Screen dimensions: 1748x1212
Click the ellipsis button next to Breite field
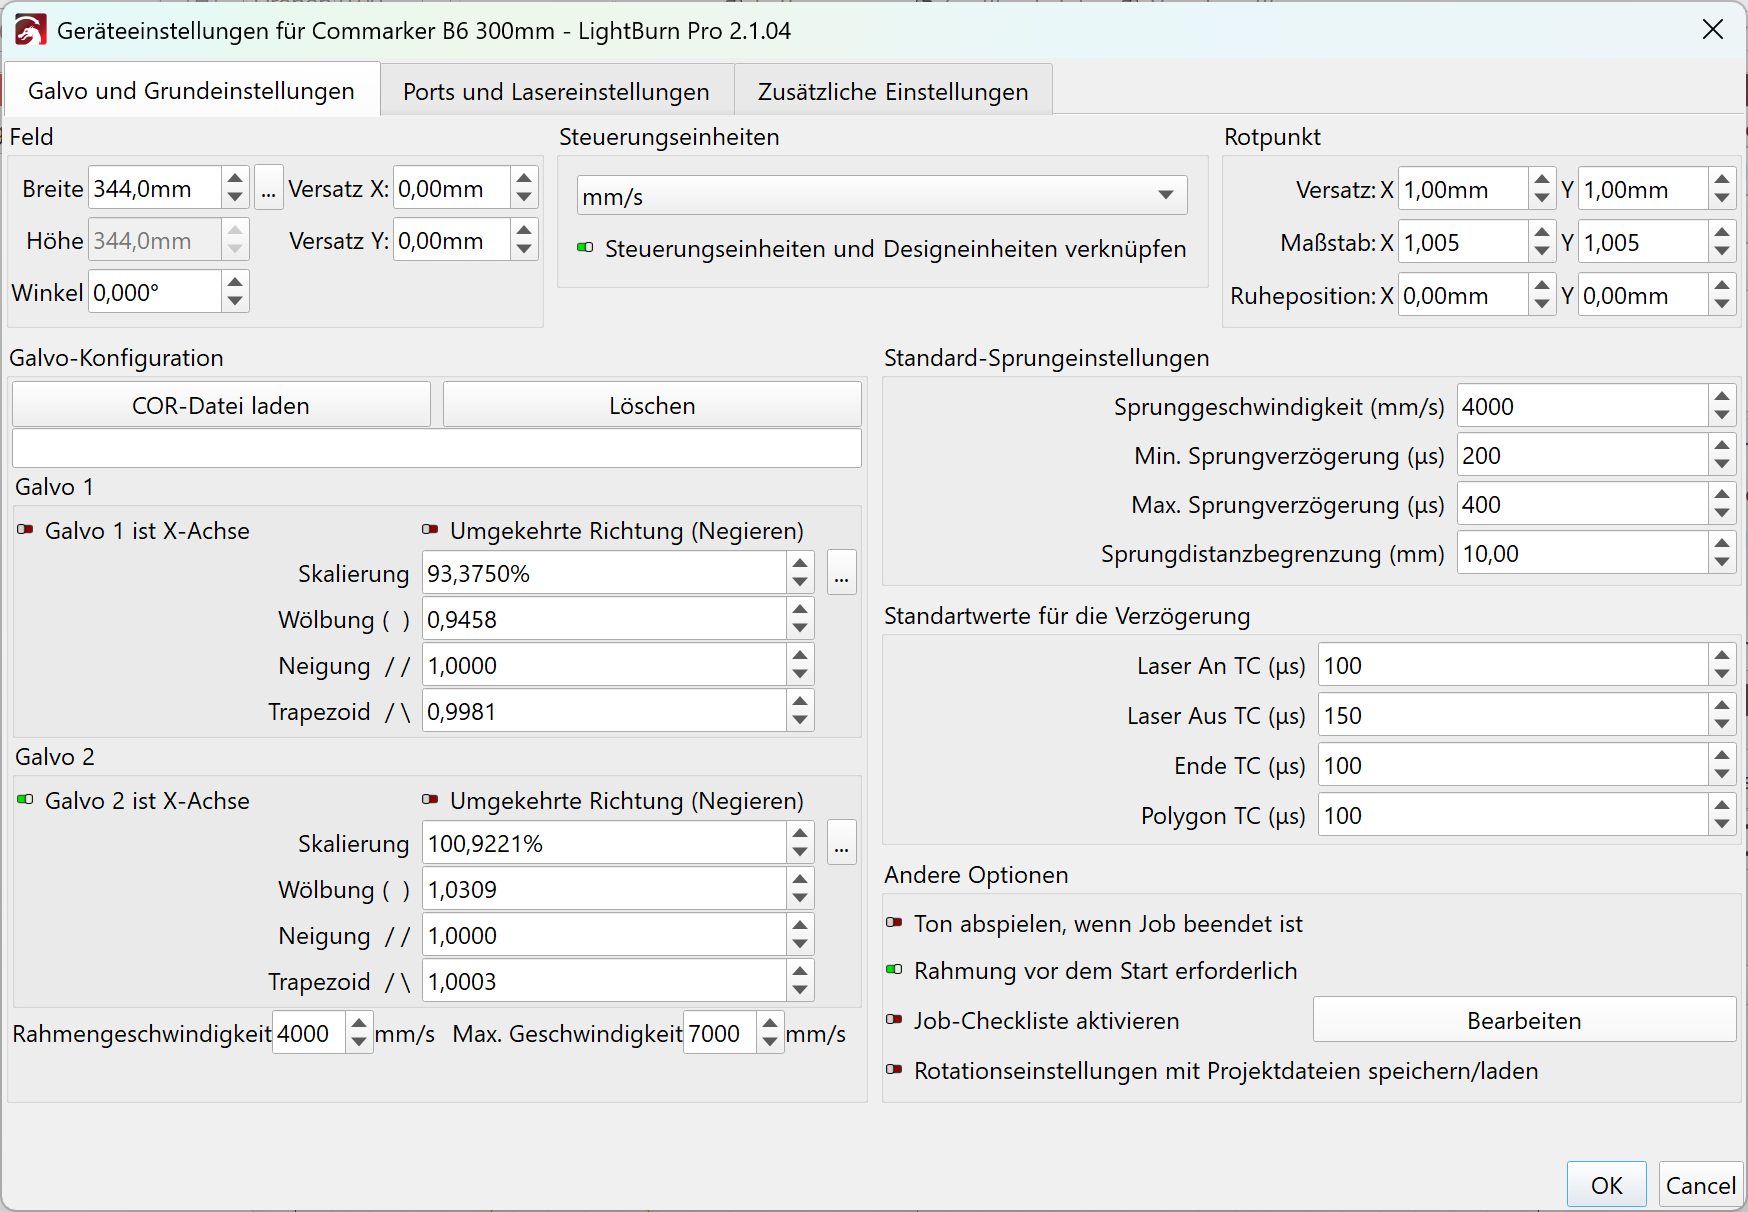point(268,189)
